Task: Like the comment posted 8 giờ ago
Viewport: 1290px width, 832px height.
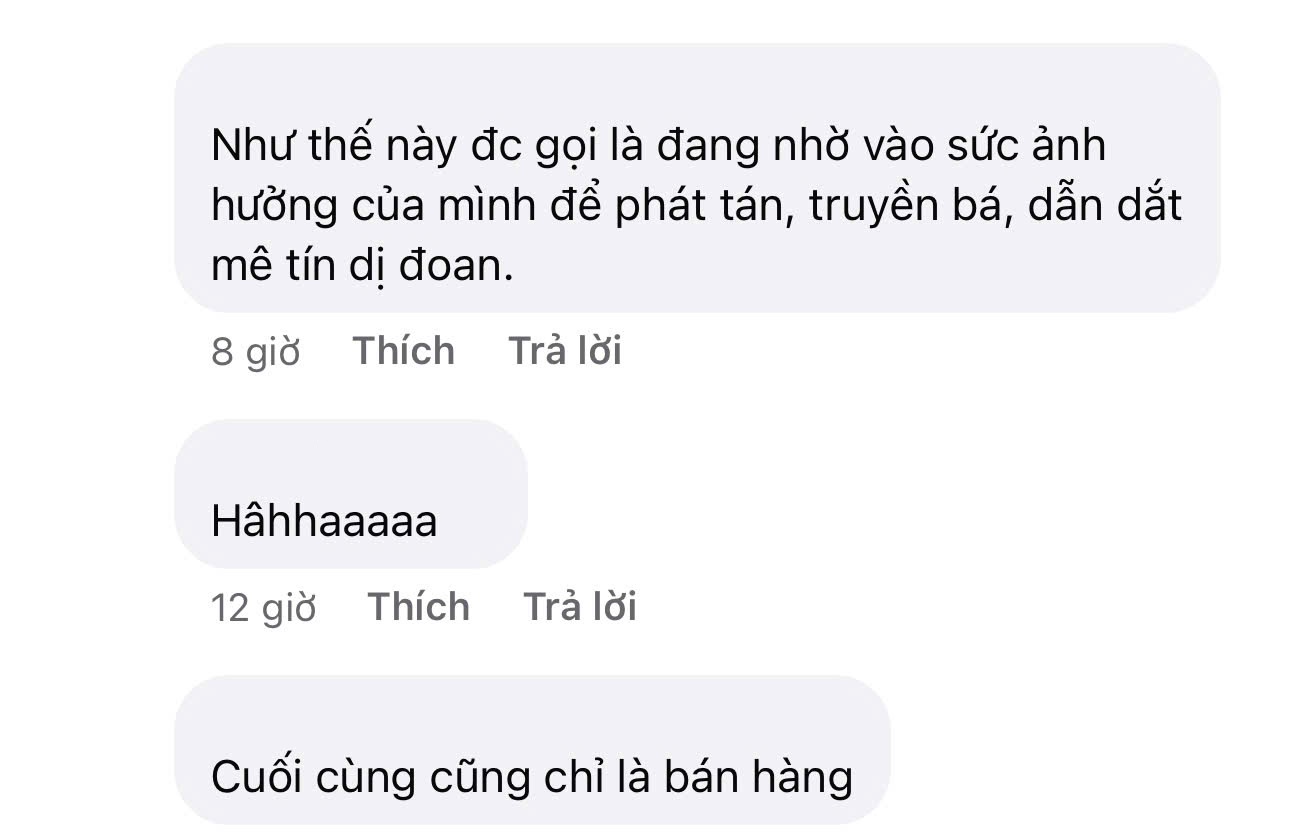Action: pyautogui.click(x=403, y=351)
